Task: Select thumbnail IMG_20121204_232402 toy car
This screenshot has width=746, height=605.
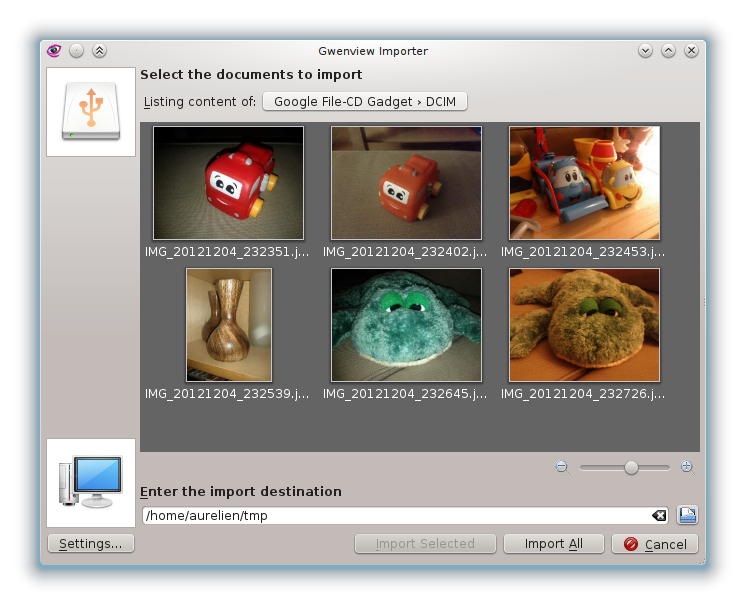Action: click(x=406, y=183)
